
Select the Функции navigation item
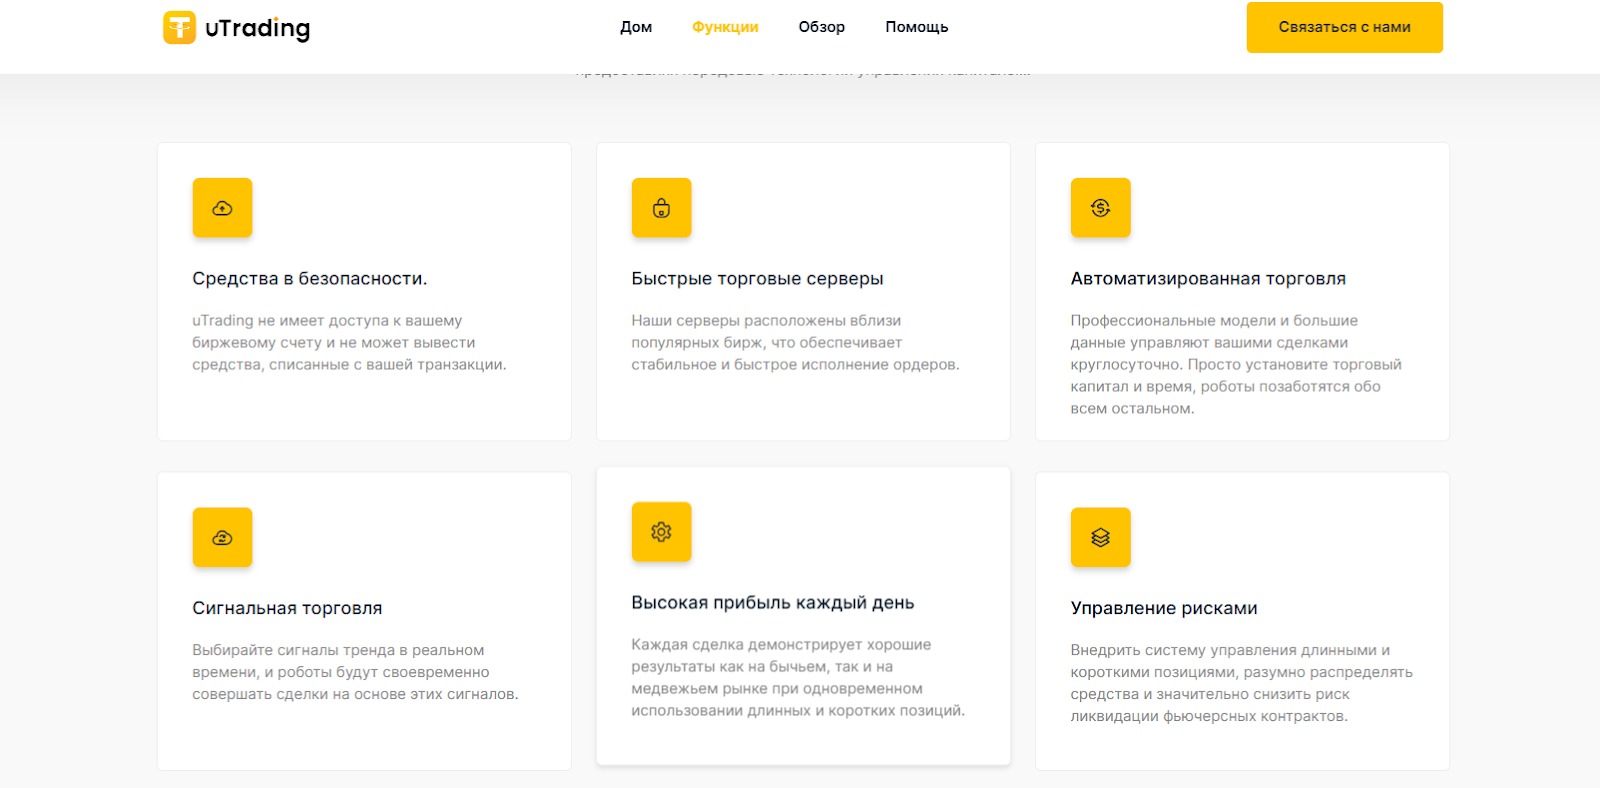[x=725, y=27]
